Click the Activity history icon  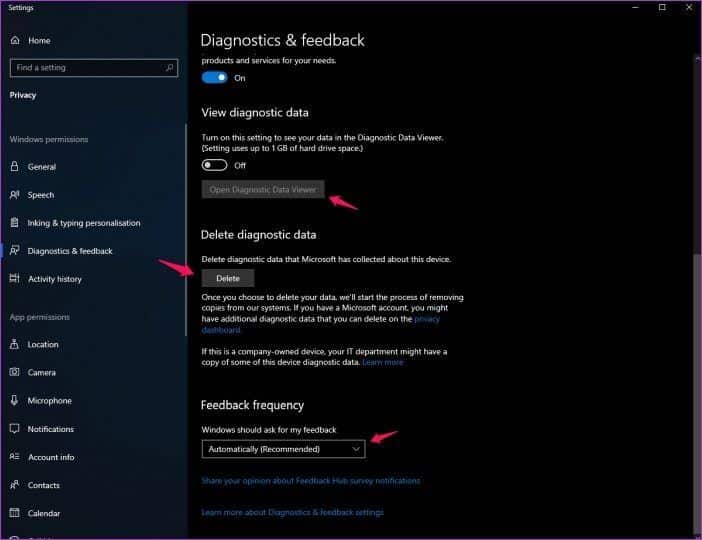click(14, 279)
